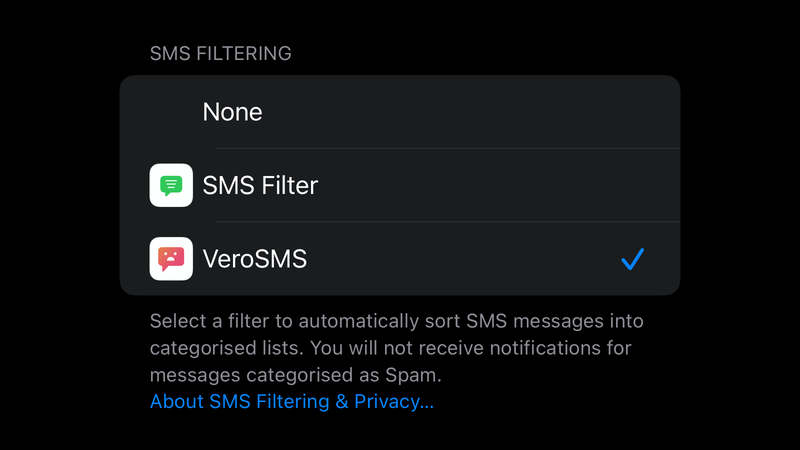Tap the red VeroSMS app icon
Viewport: 800px width, 450px height.
170,259
